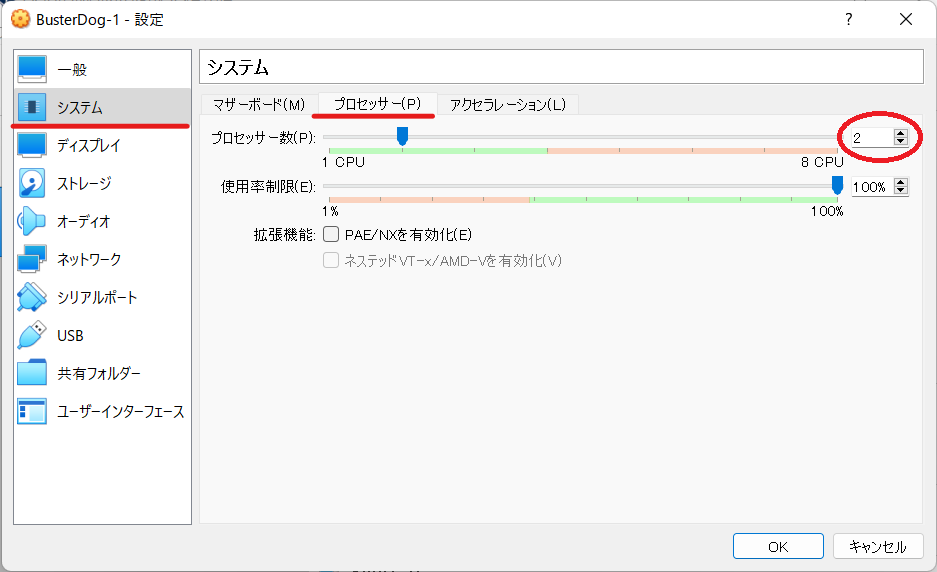Click the 100% execution cap field
Image resolution: width=937 pixels, height=572 pixels.
point(872,187)
